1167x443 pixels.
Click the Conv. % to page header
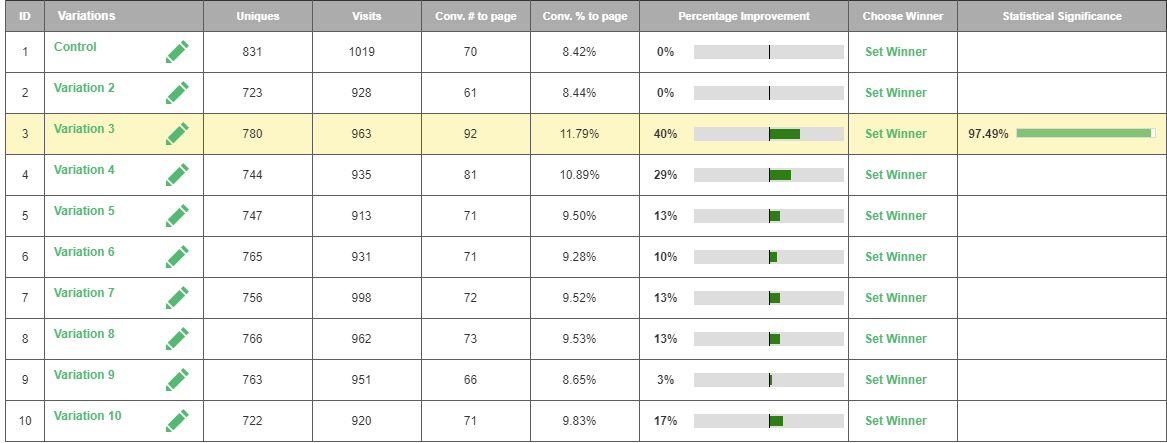tap(584, 17)
